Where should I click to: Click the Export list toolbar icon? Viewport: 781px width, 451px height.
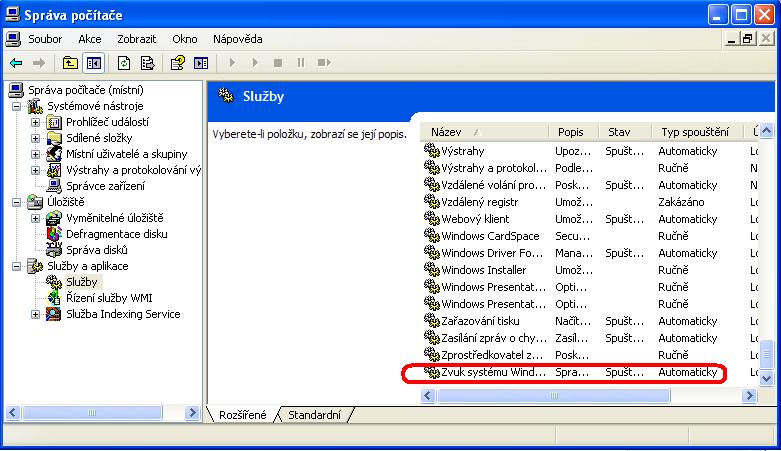[148, 62]
